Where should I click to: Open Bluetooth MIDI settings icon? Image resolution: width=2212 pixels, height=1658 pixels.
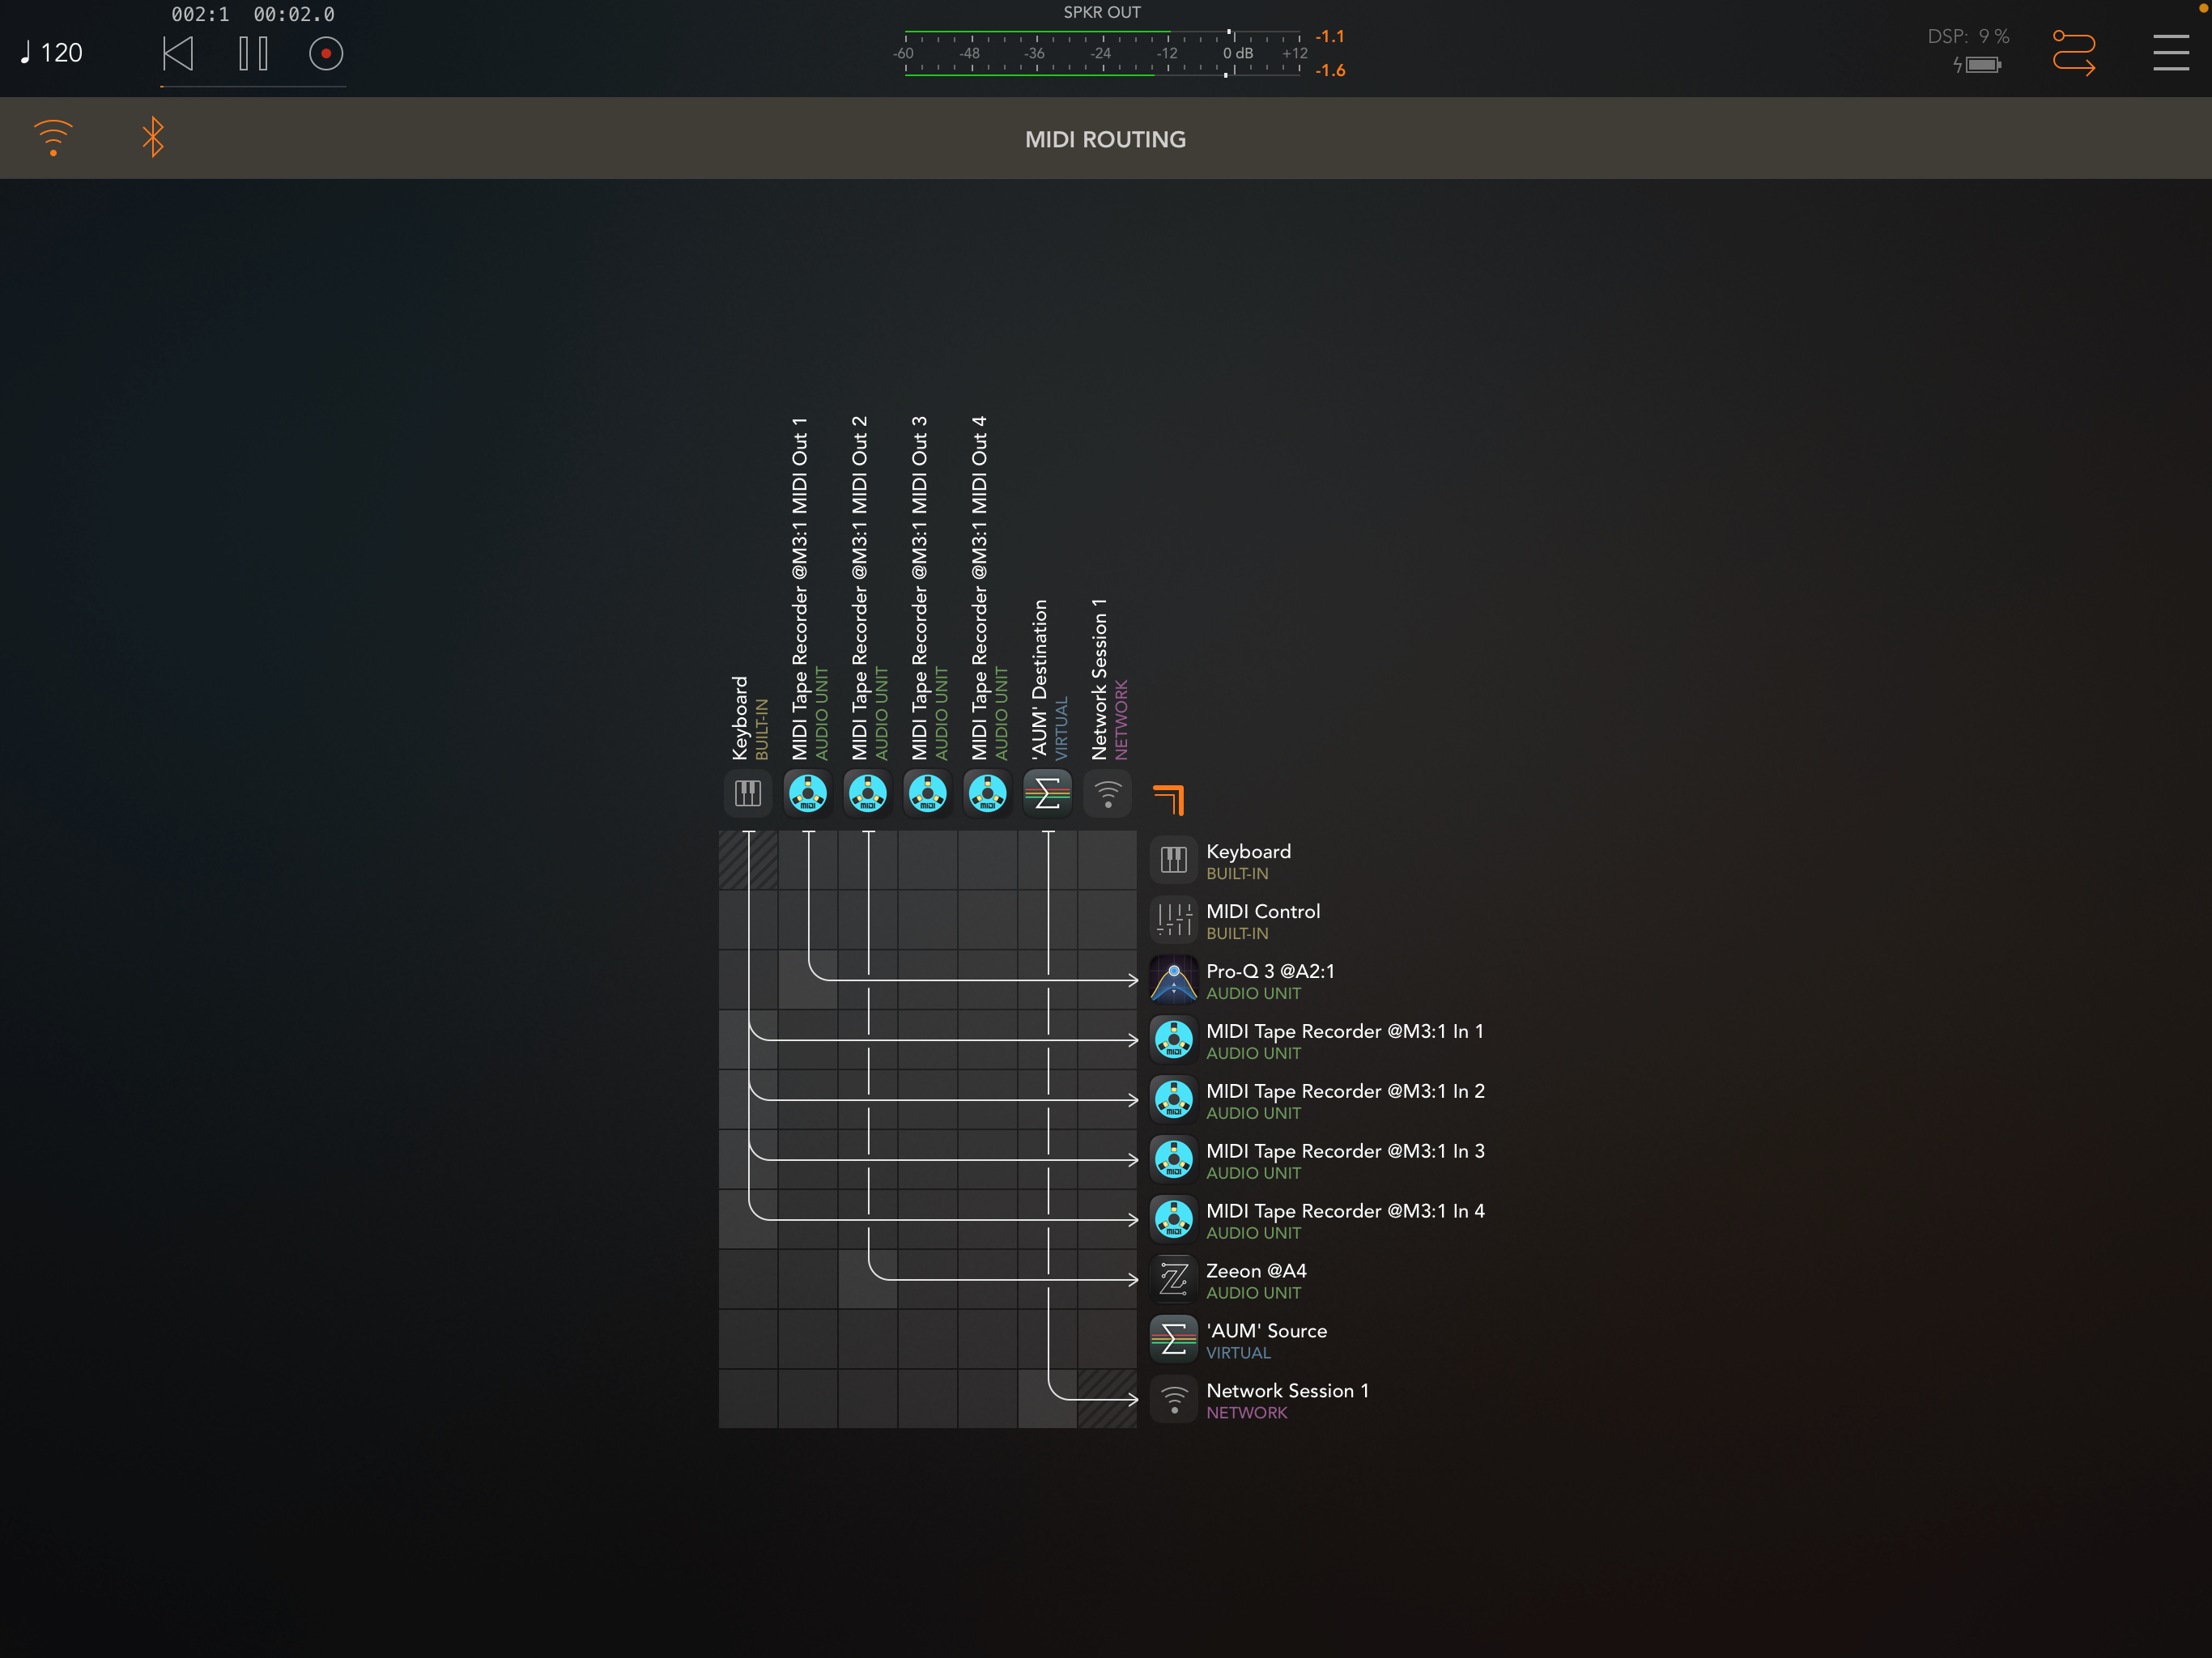[x=153, y=137]
